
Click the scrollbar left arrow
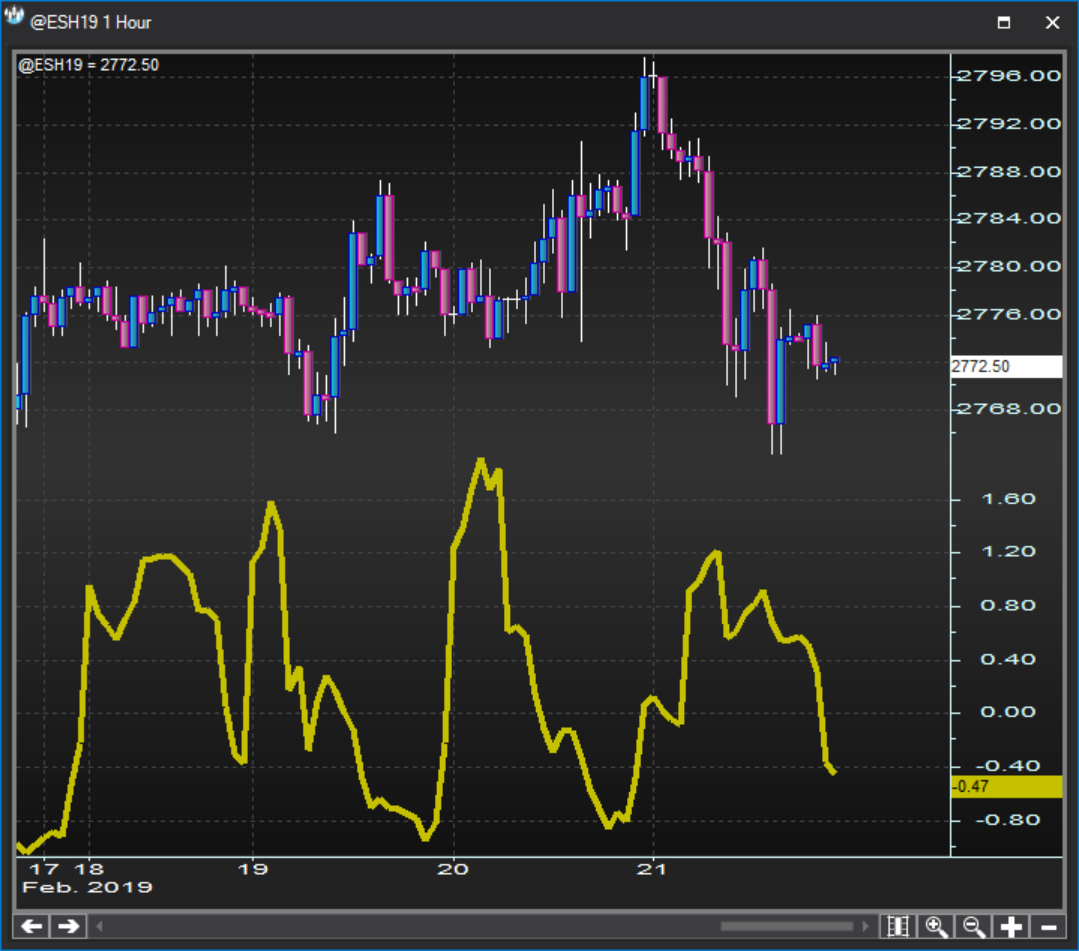(99, 926)
